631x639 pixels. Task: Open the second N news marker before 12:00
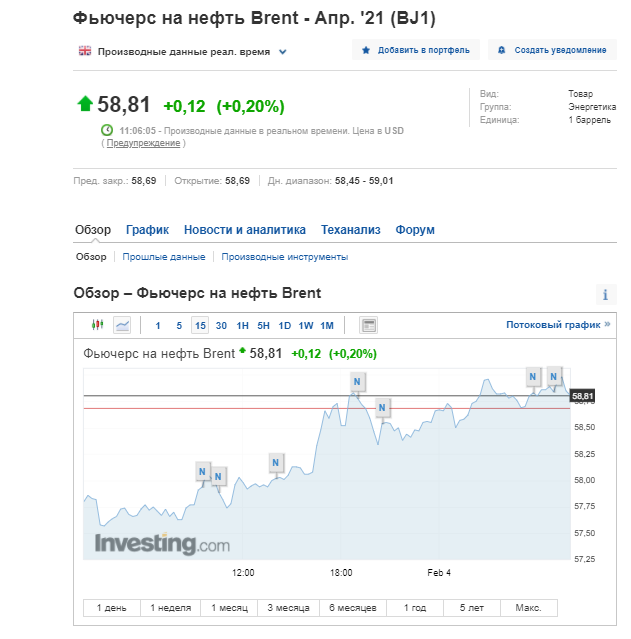point(218,476)
